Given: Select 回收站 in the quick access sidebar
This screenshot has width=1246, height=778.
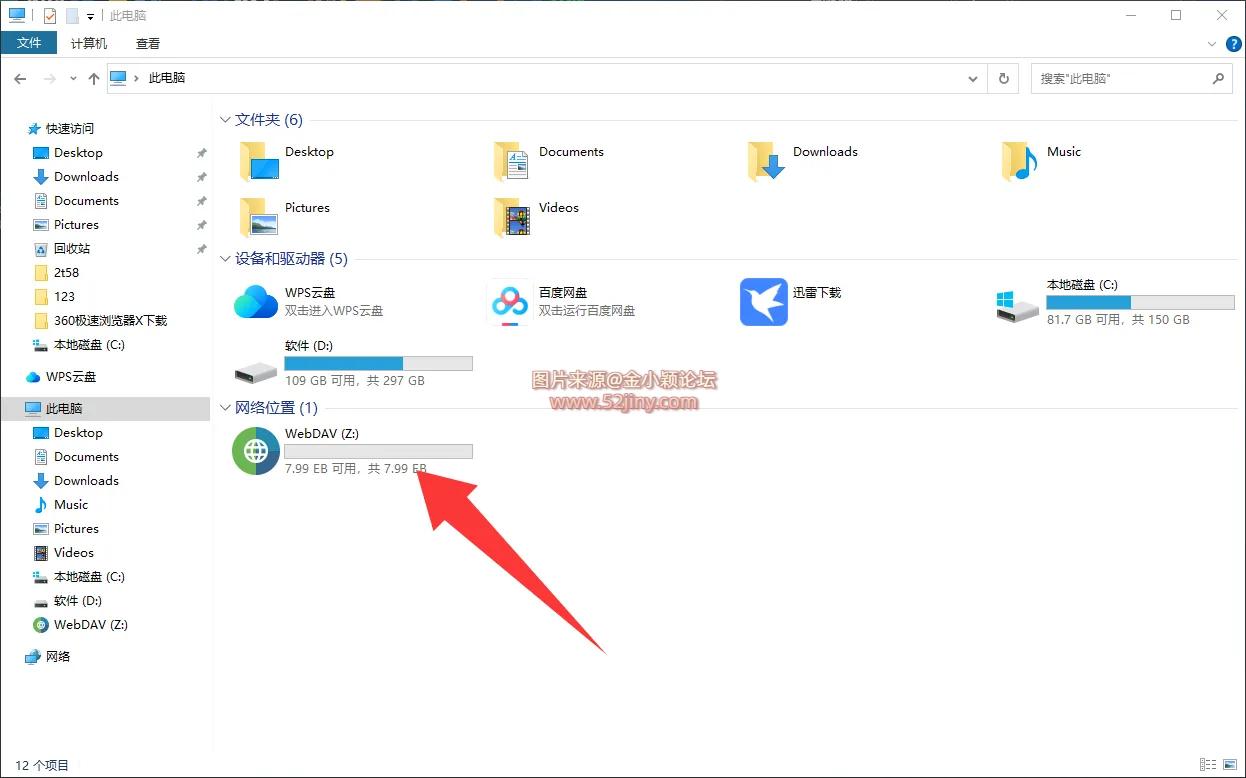Looking at the screenshot, I should tap(72, 248).
